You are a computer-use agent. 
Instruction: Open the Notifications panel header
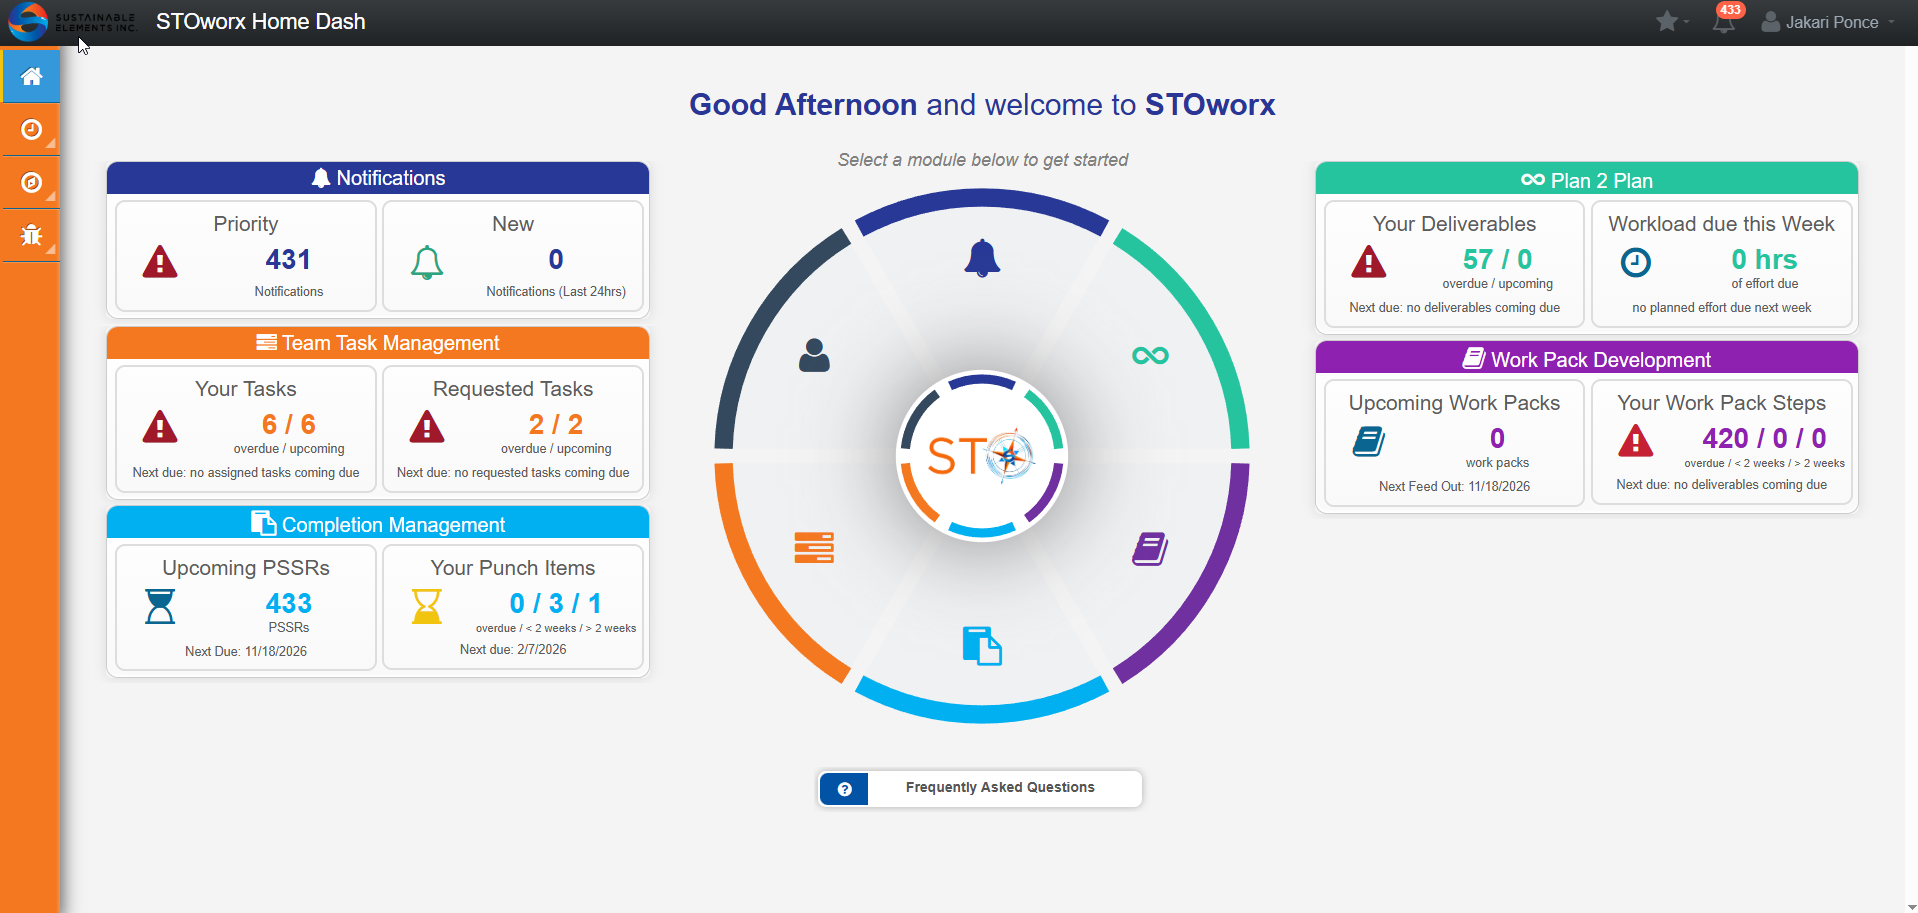(x=378, y=178)
